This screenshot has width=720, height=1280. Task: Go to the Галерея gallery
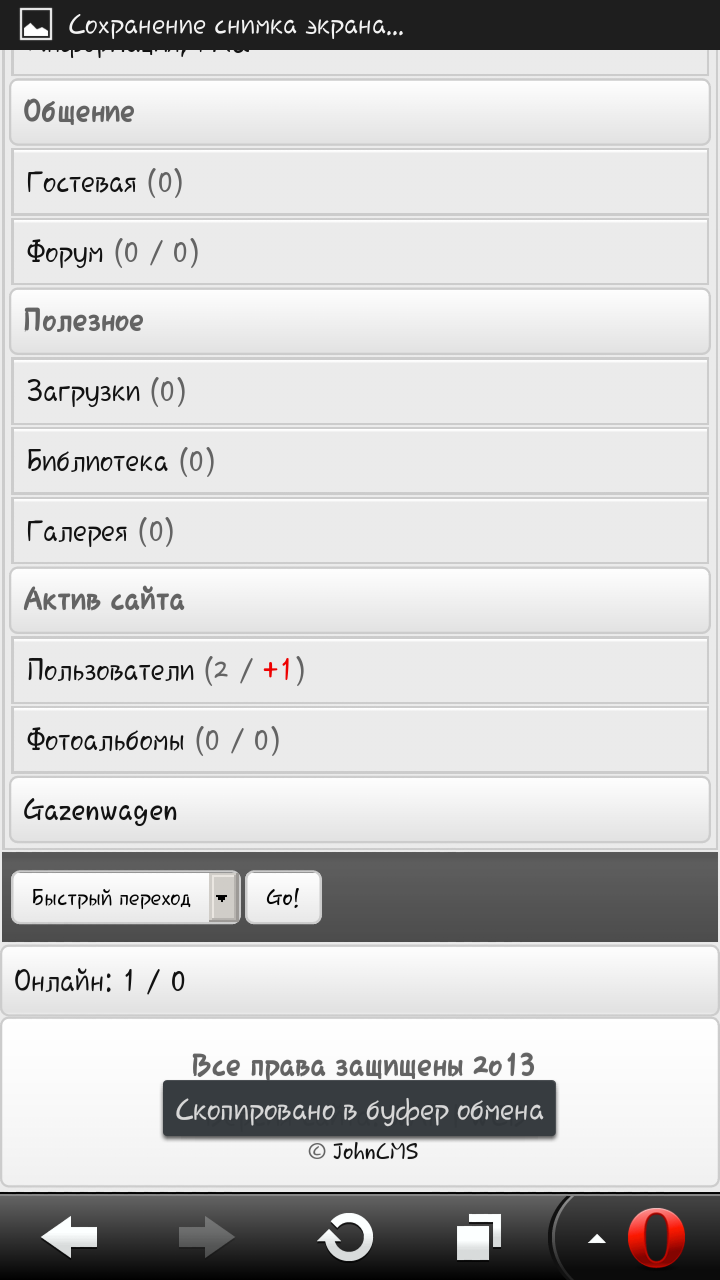pyautogui.click(x=77, y=531)
